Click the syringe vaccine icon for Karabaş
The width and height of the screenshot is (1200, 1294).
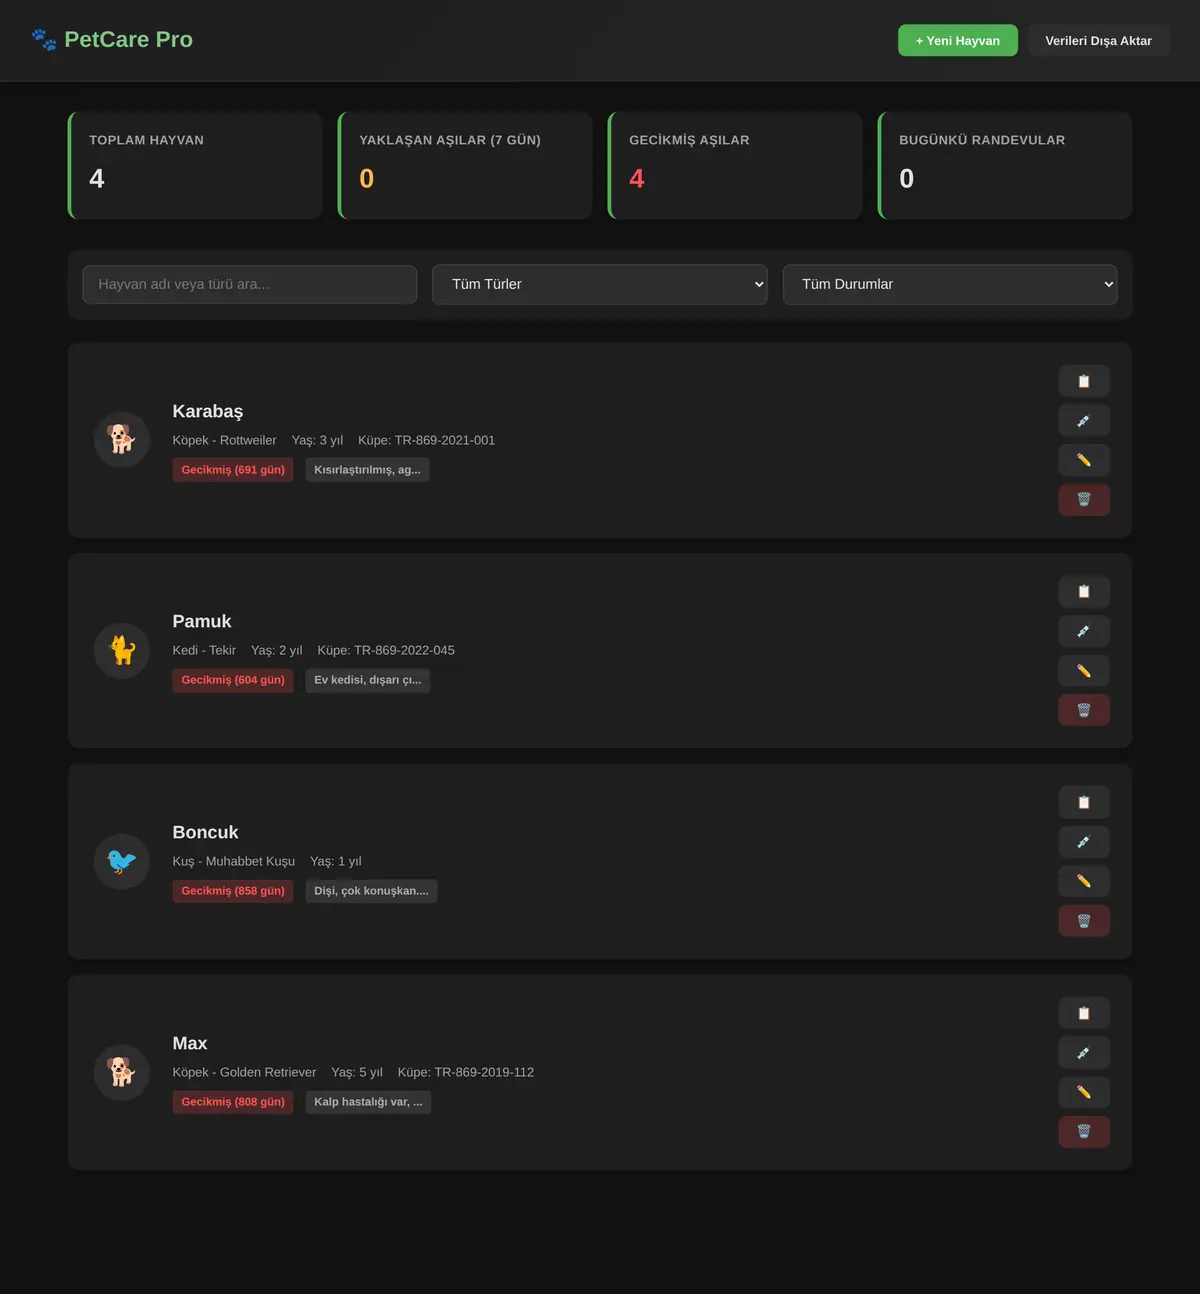1084,421
